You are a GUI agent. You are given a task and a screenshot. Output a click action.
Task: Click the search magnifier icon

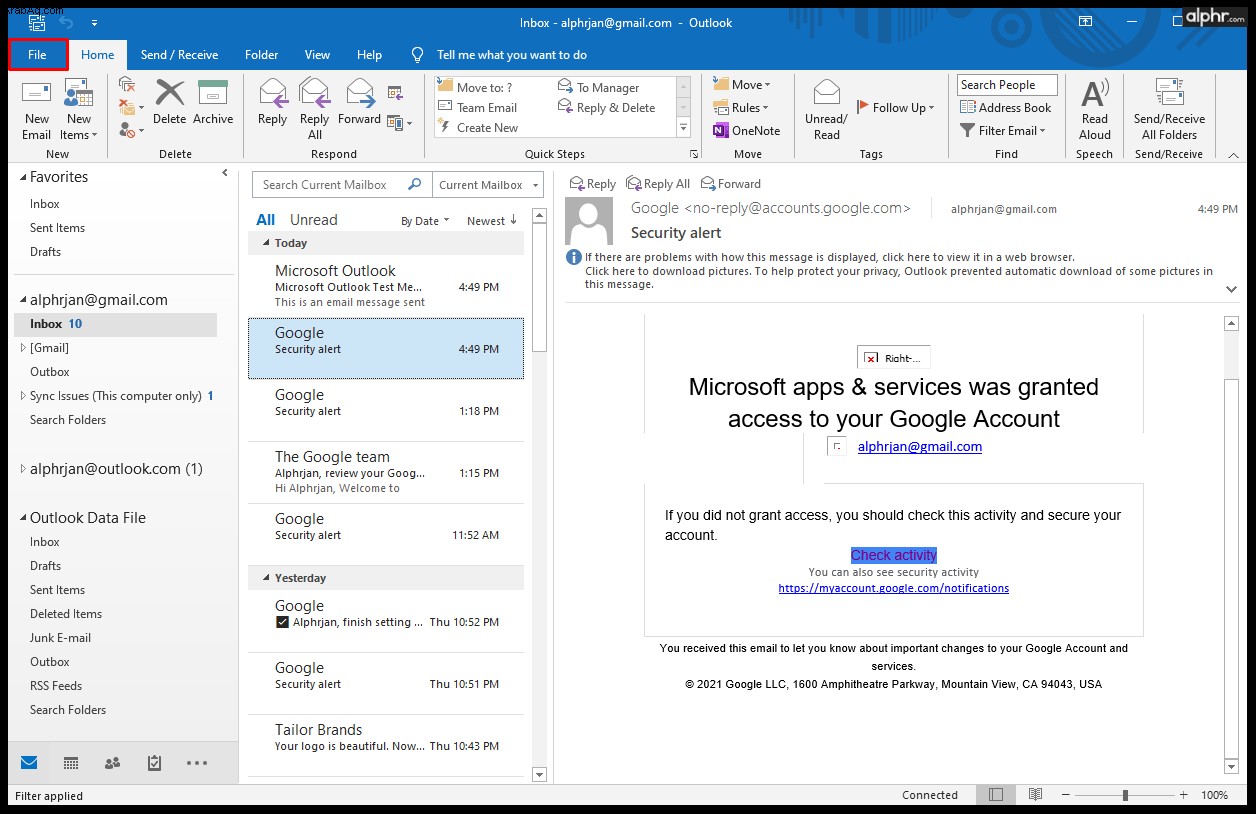tap(415, 184)
